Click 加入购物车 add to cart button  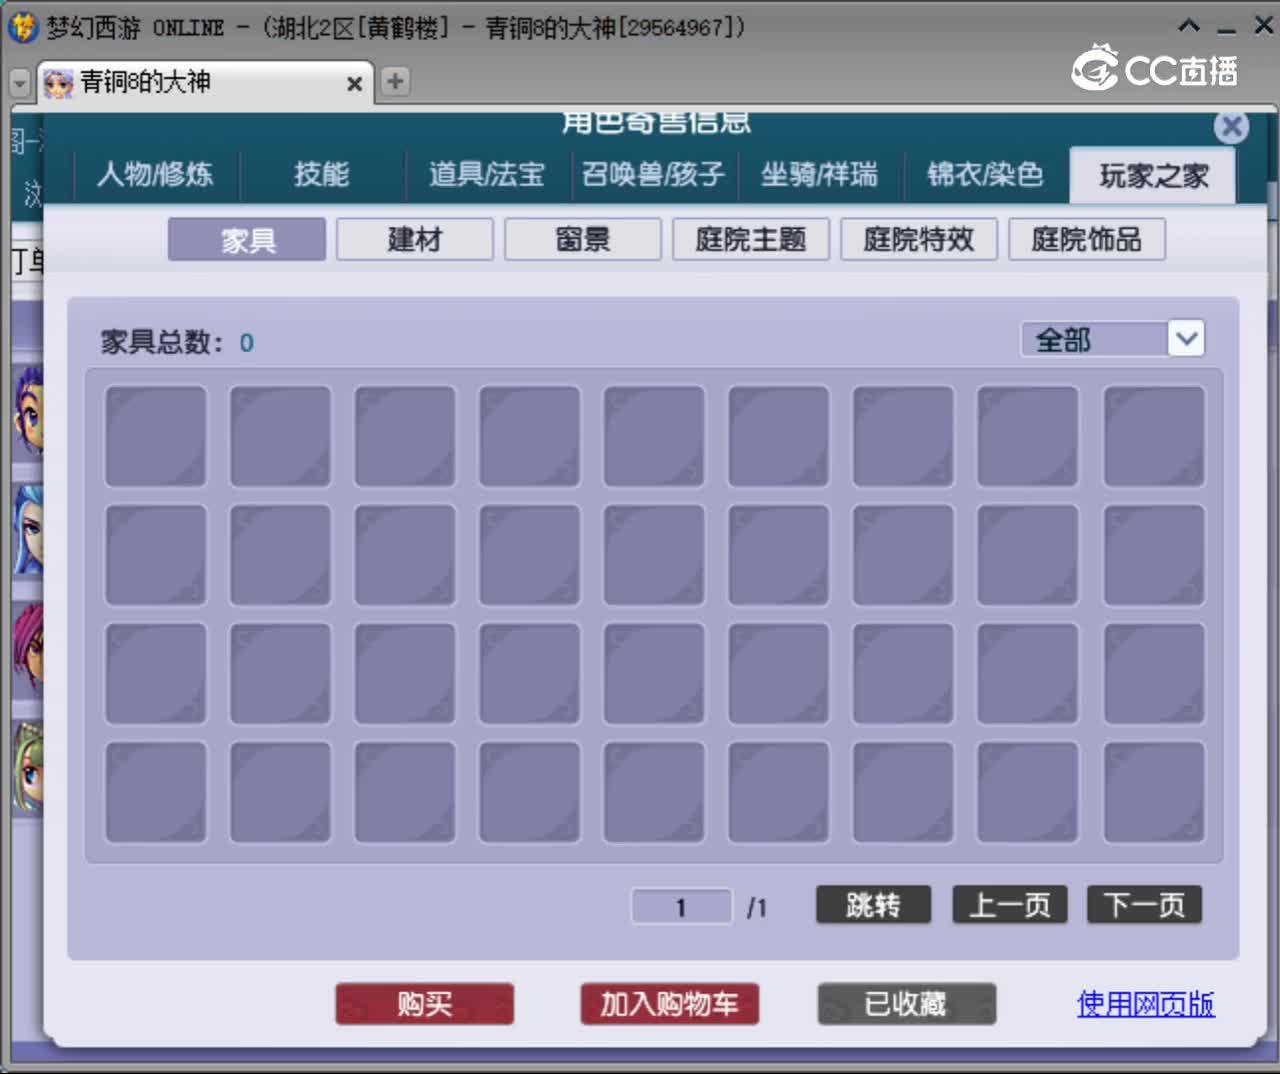[670, 1004]
